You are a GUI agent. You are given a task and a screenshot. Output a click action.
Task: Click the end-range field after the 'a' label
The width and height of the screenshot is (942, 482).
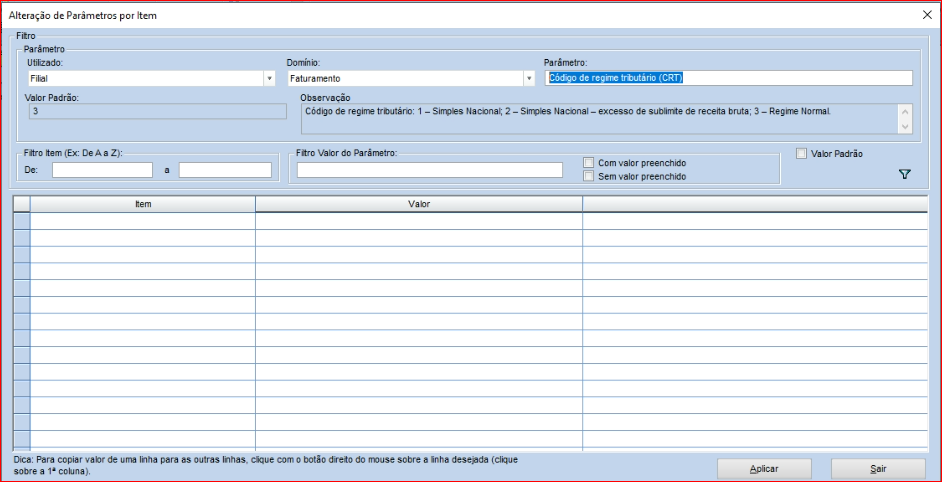(225, 170)
